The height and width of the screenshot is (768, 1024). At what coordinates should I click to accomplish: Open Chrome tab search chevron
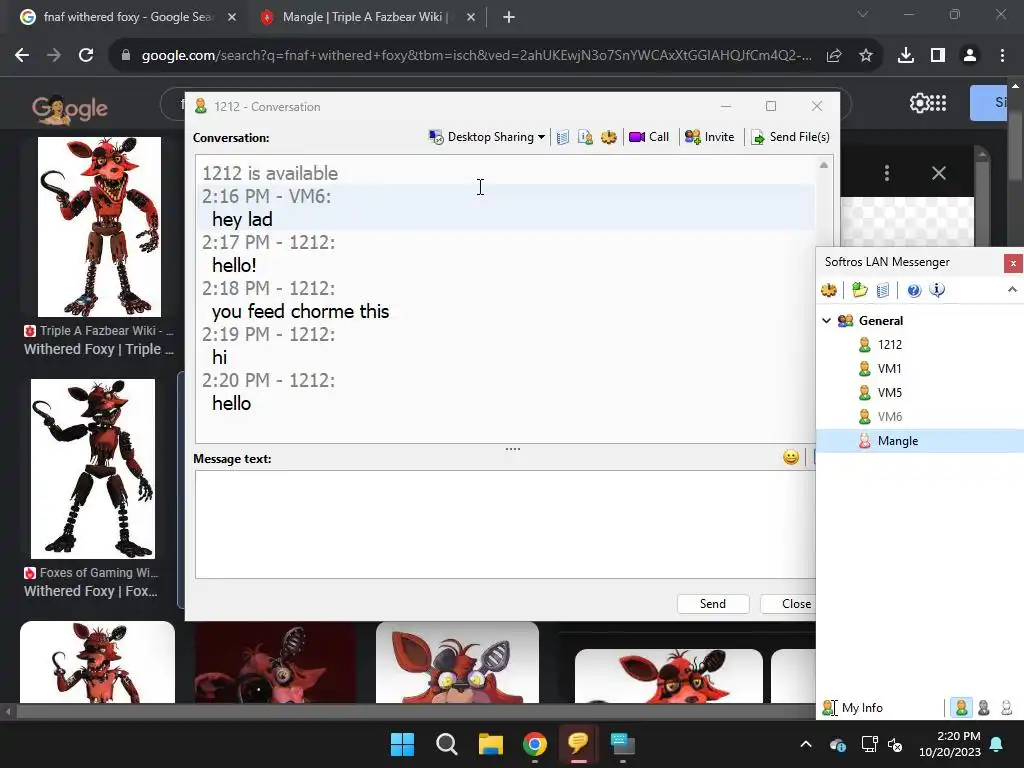pos(863,14)
